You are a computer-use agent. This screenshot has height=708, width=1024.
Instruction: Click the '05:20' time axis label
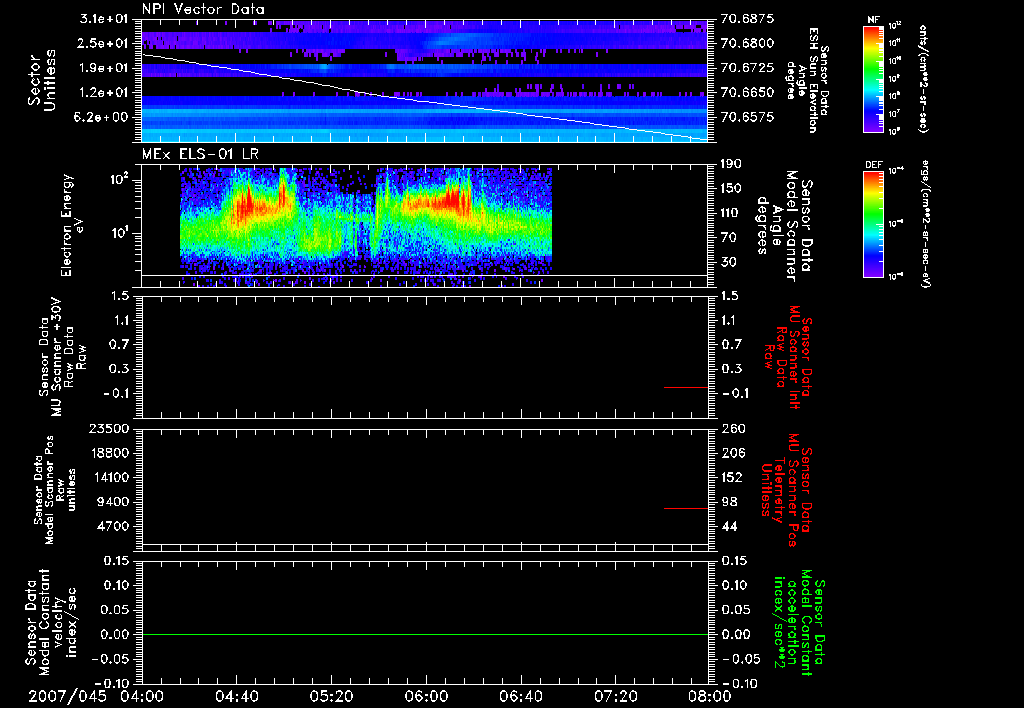pyautogui.click(x=331, y=696)
